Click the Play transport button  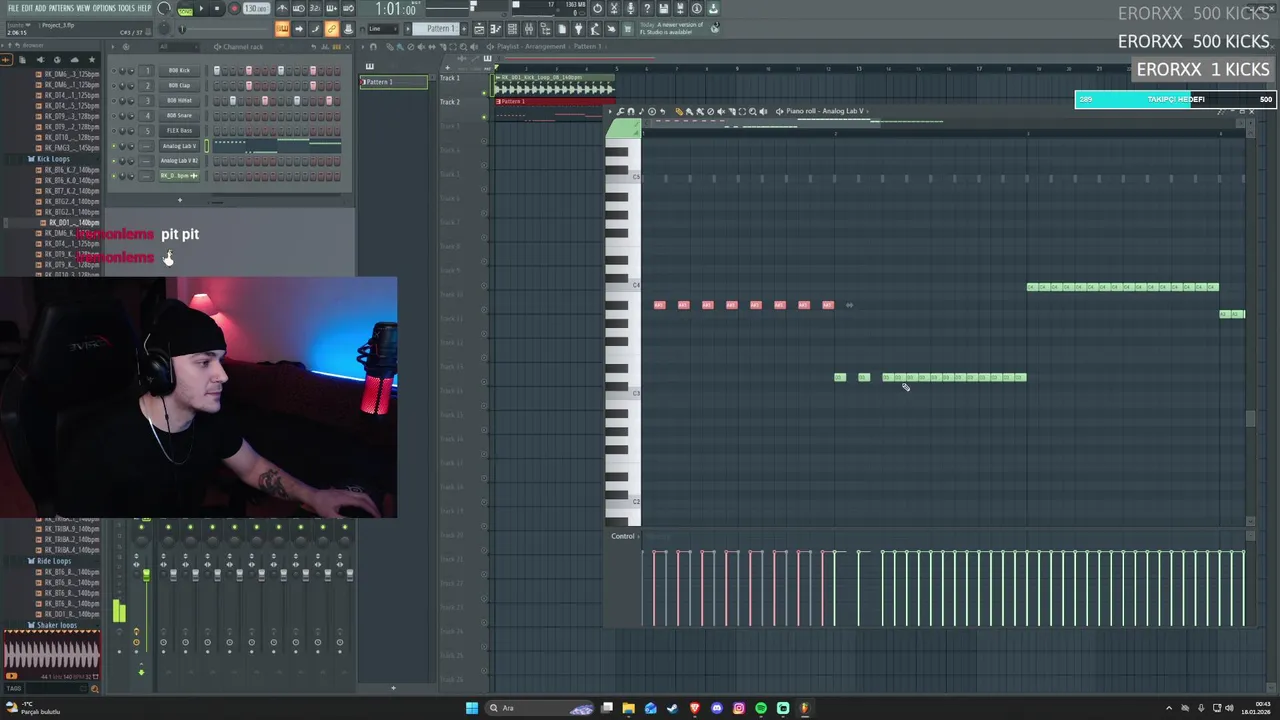[201, 9]
